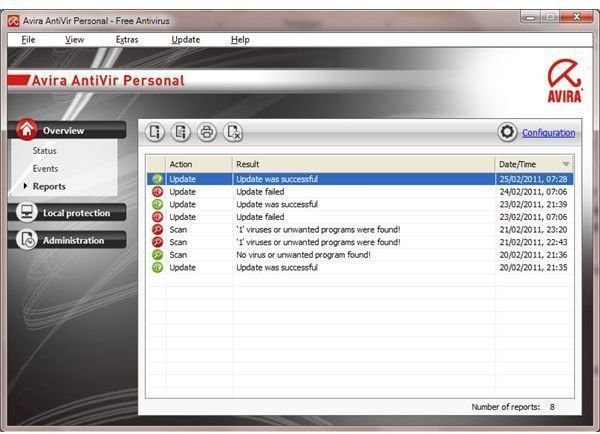Image resolution: width=600 pixels, height=434 pixels.
Task: Click 'Update was successful' at 23/02/2011, 21:39
Action: coord(277,204)
